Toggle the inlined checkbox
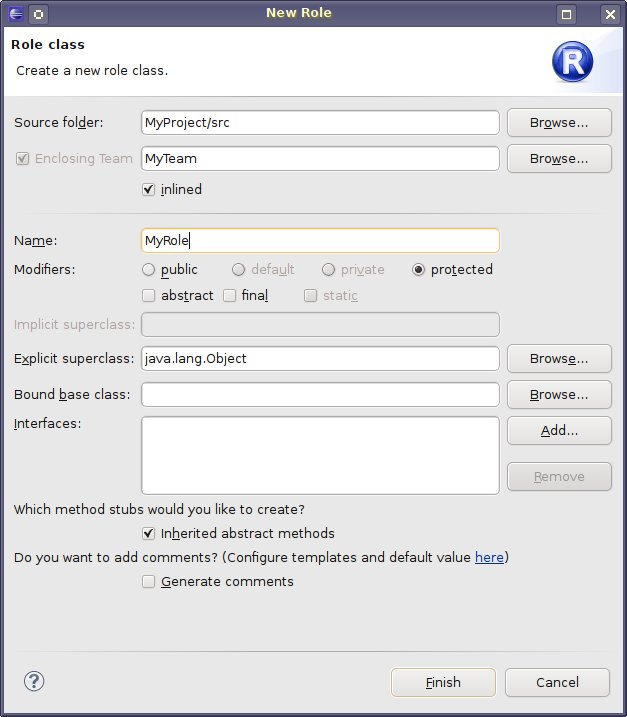The width and height of the screenshot is (627, 717). [149, 189]
